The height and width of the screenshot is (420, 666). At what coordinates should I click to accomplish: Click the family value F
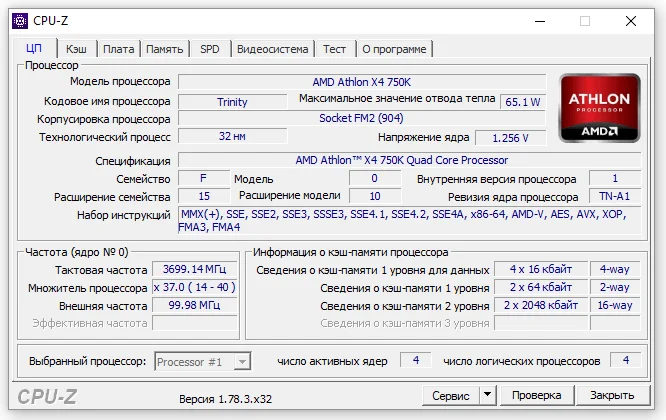click(203, 178)
